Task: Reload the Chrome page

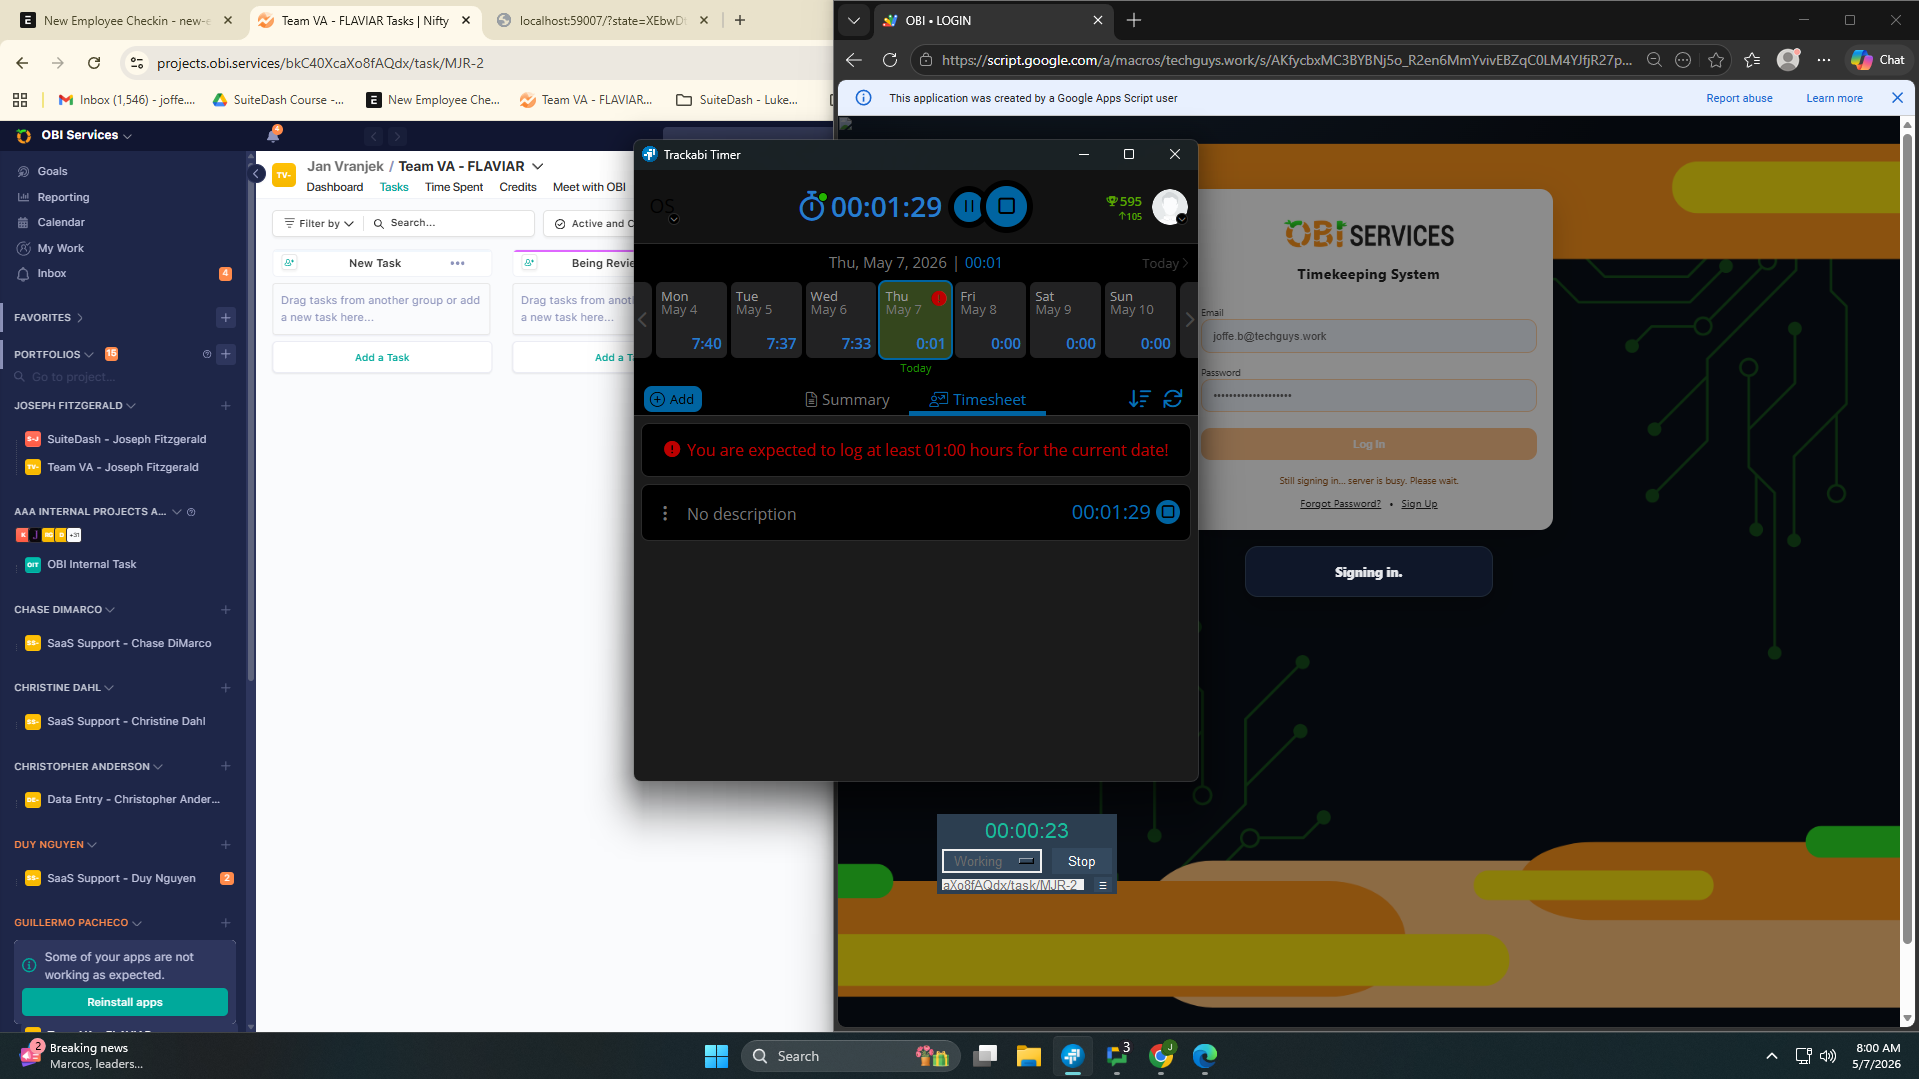Action: click(x=94, y=63)
